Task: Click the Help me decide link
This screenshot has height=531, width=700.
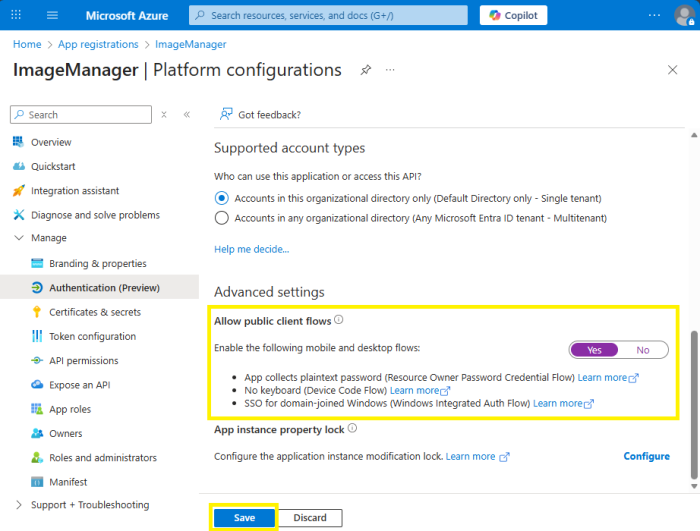Action: tap(251, 249)
